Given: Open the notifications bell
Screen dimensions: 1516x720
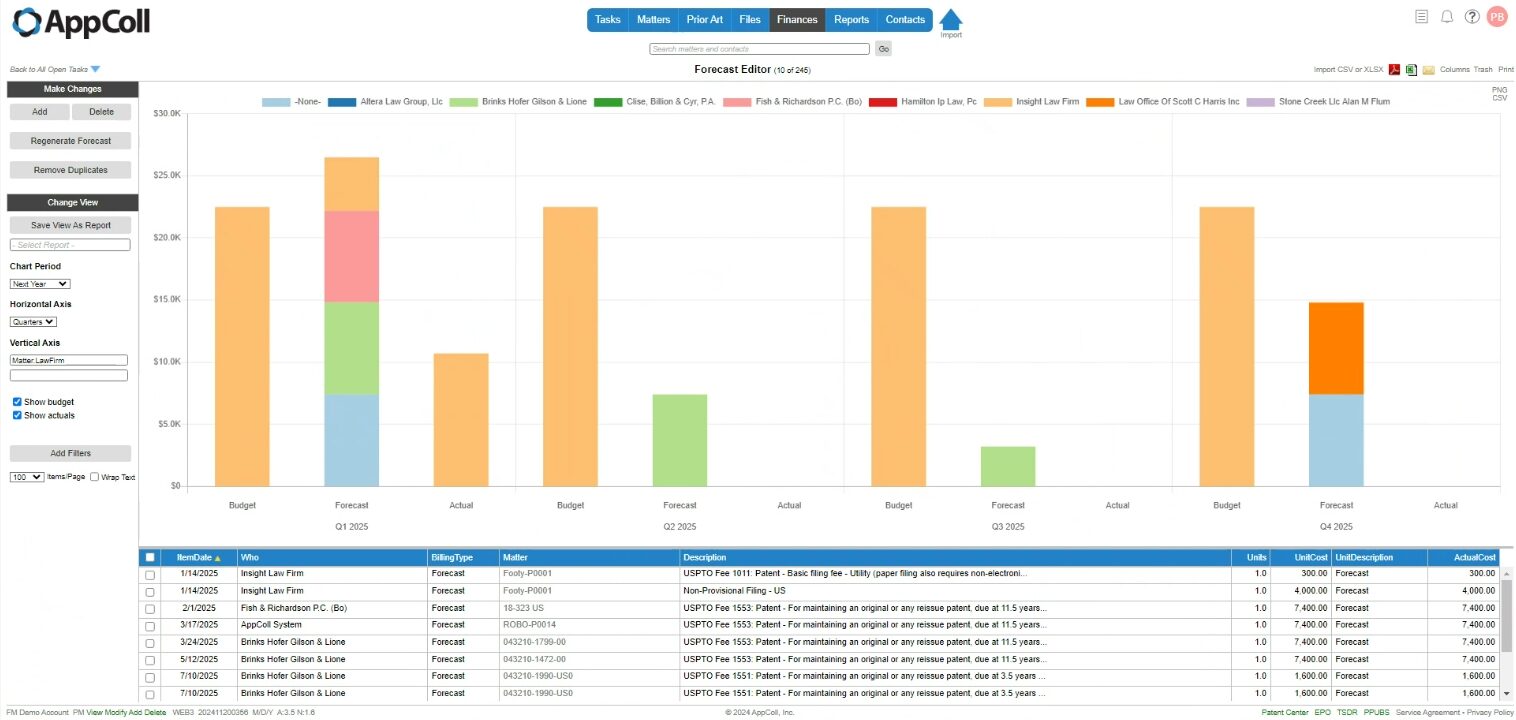Looking at the screenshot, I should [1447, 17].
